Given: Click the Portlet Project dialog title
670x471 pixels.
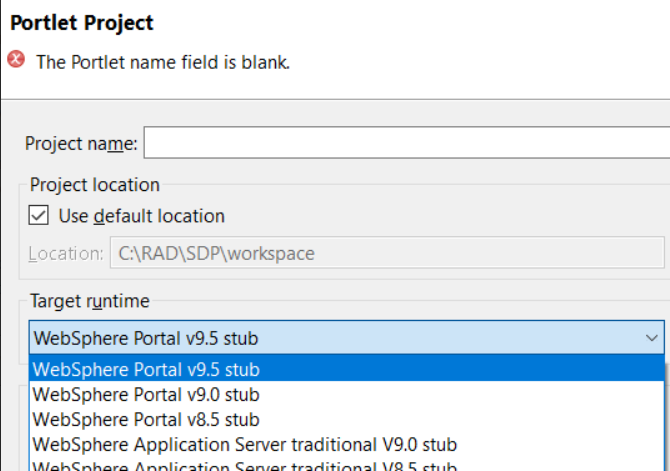Looking at the screenshot, I should 81,22.
